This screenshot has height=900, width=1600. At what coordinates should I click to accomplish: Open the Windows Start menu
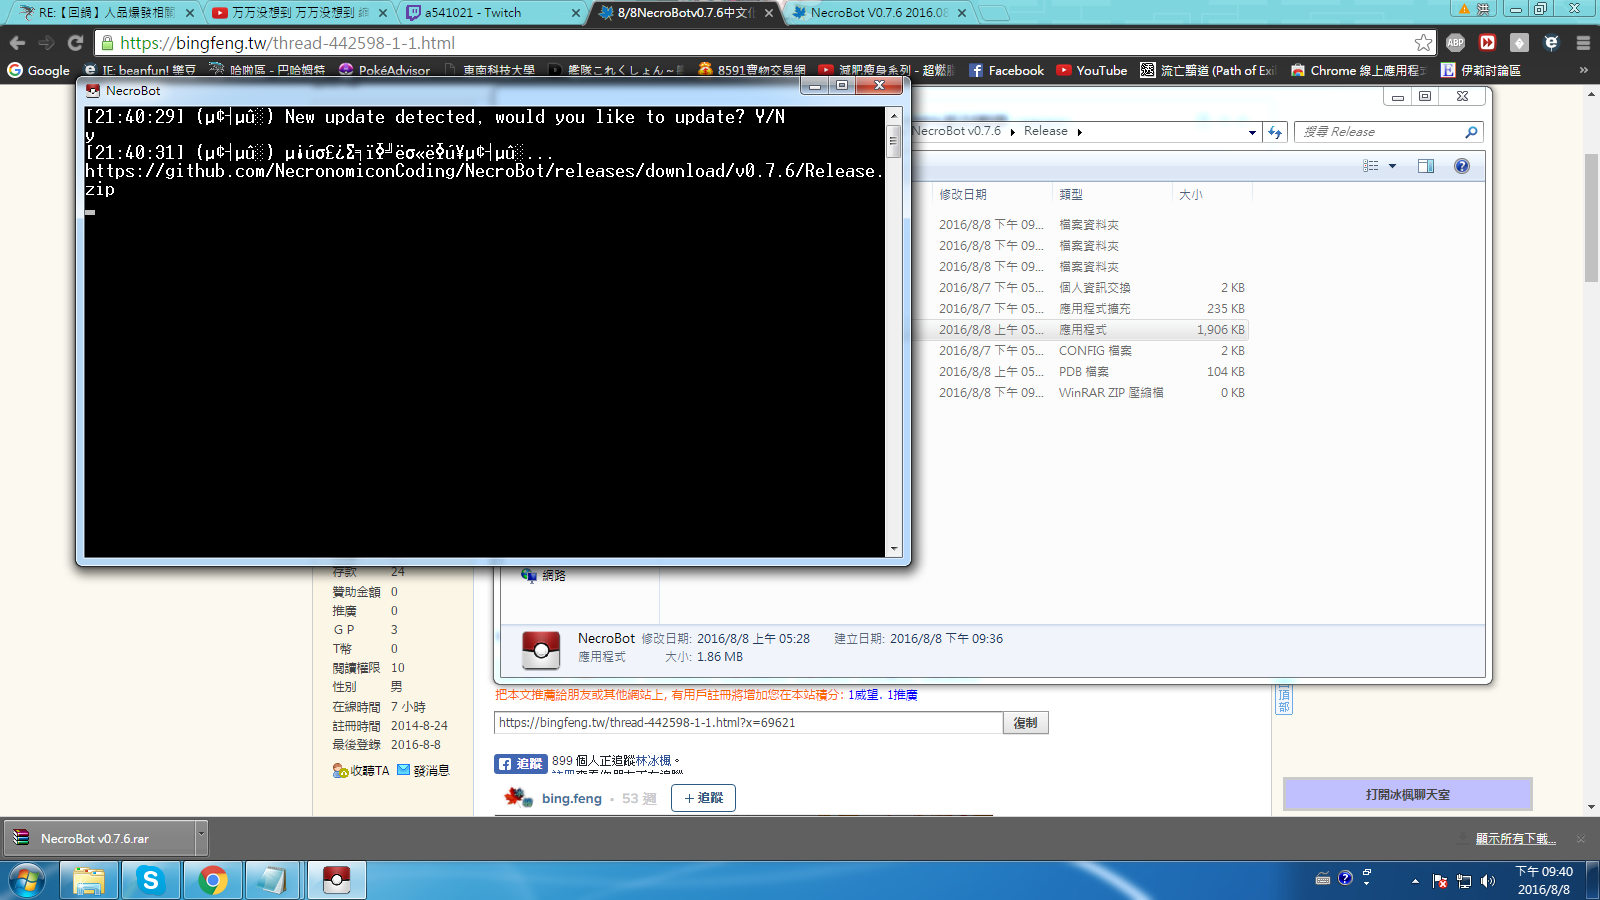[27, 880]
